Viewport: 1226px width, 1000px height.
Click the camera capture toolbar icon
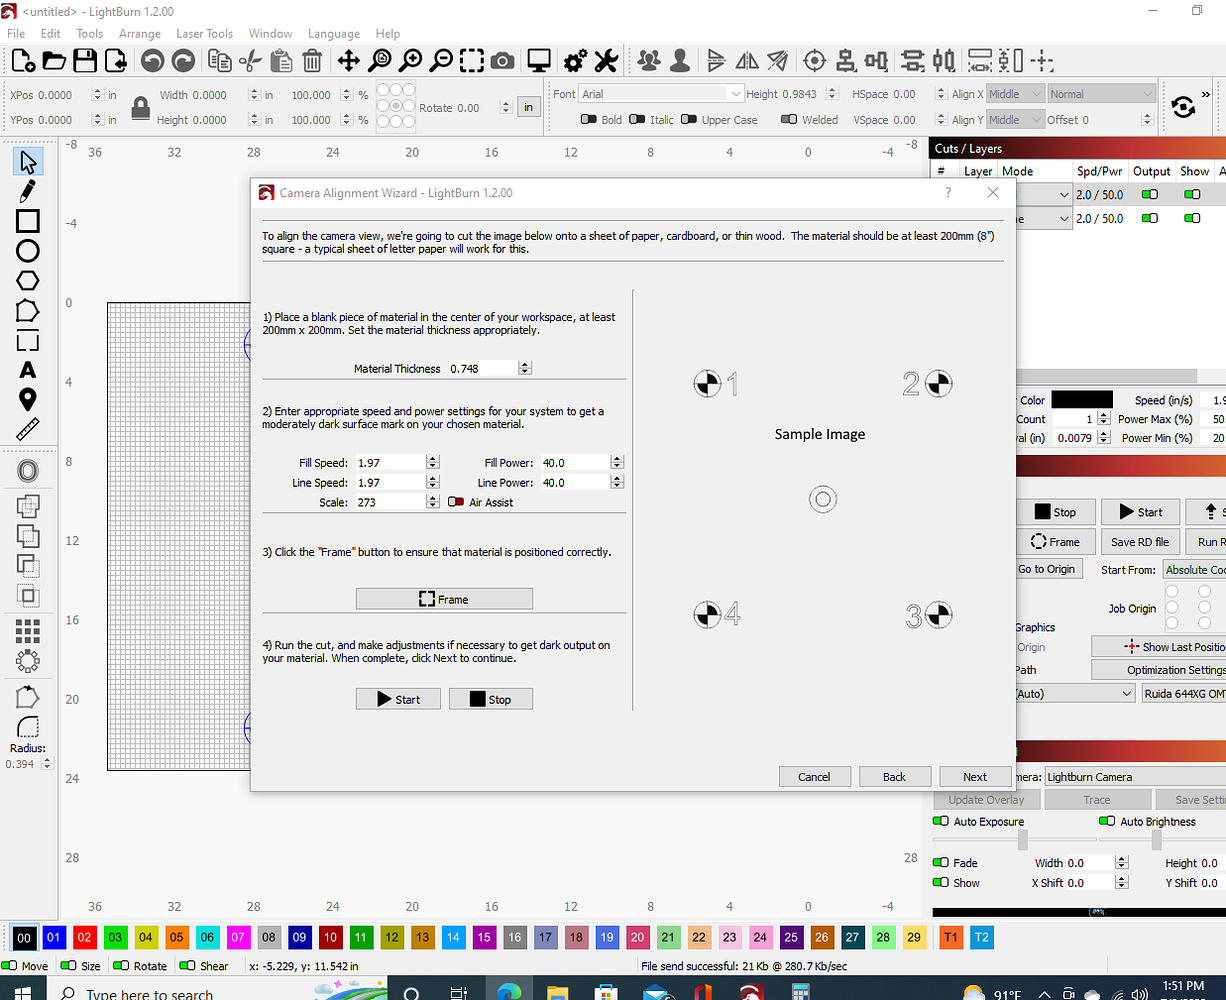tap(502, 62)
